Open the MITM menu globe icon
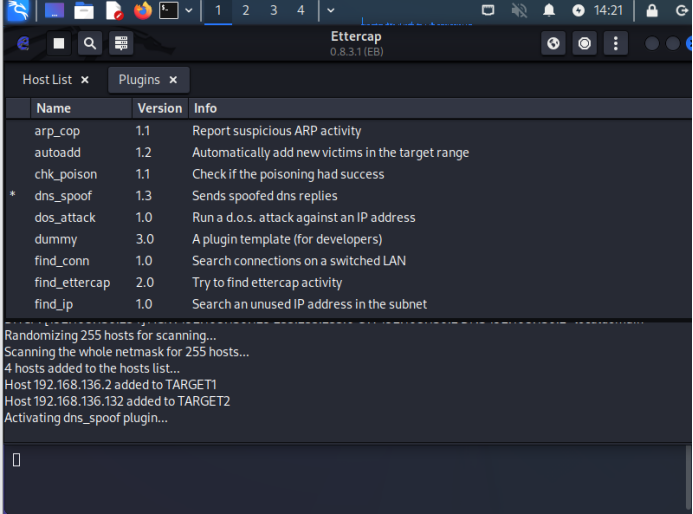This screenshot has height=514, width=693. (x=553, y=43)
